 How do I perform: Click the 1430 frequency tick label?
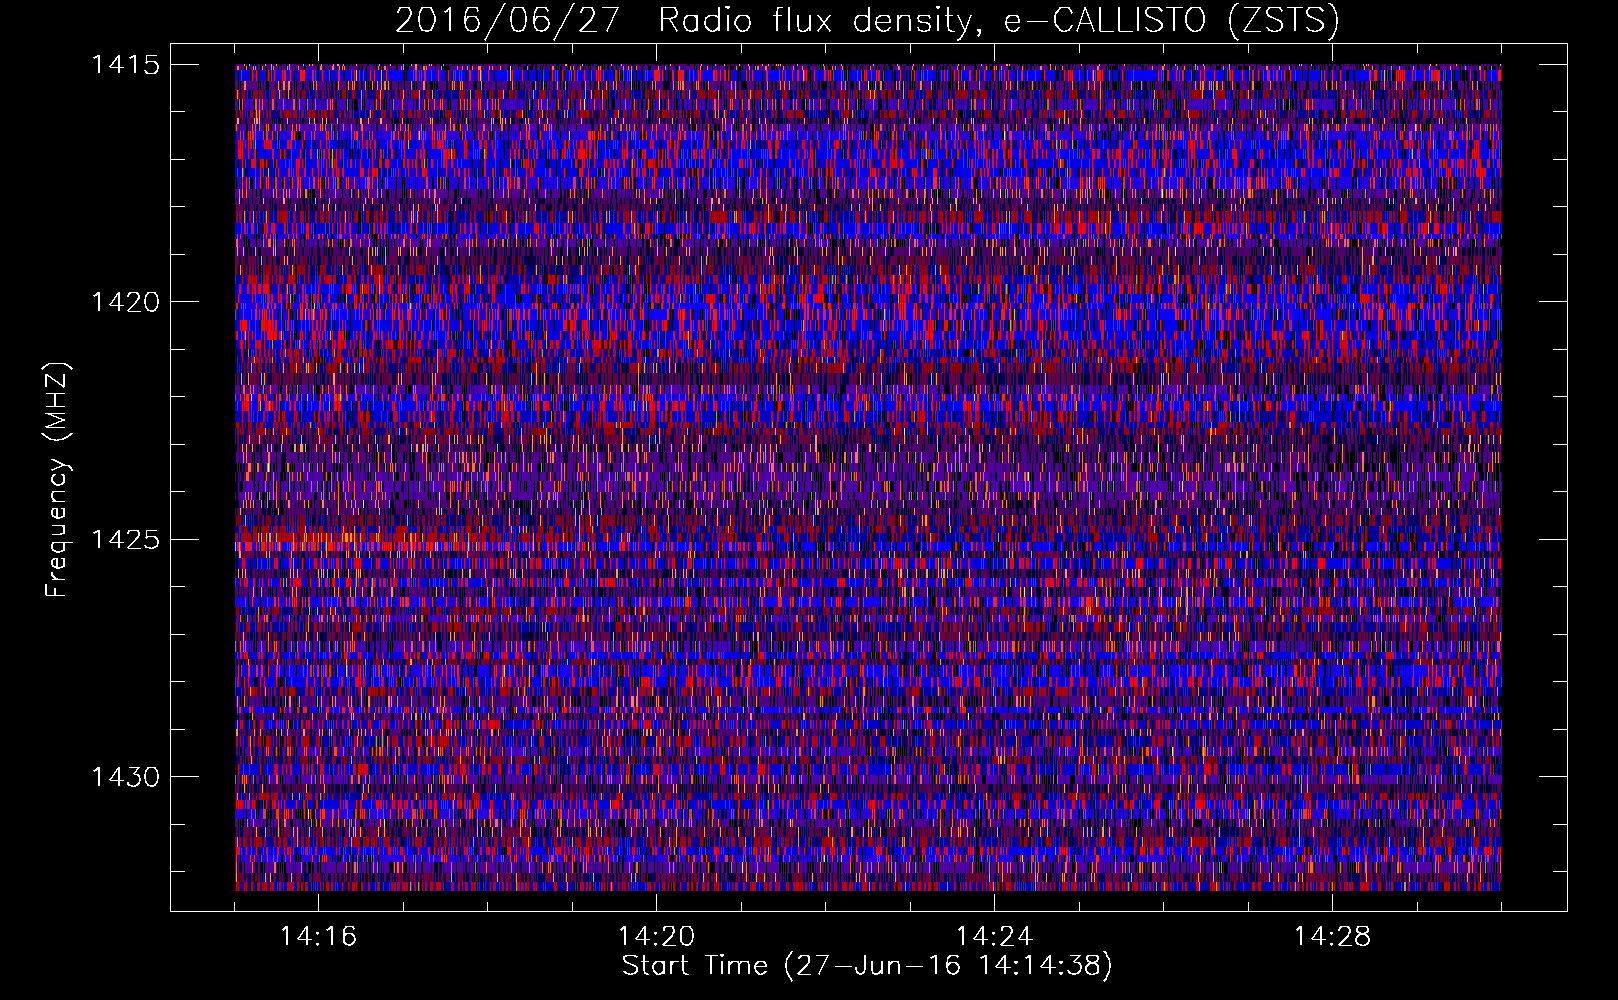pos(126,777)
